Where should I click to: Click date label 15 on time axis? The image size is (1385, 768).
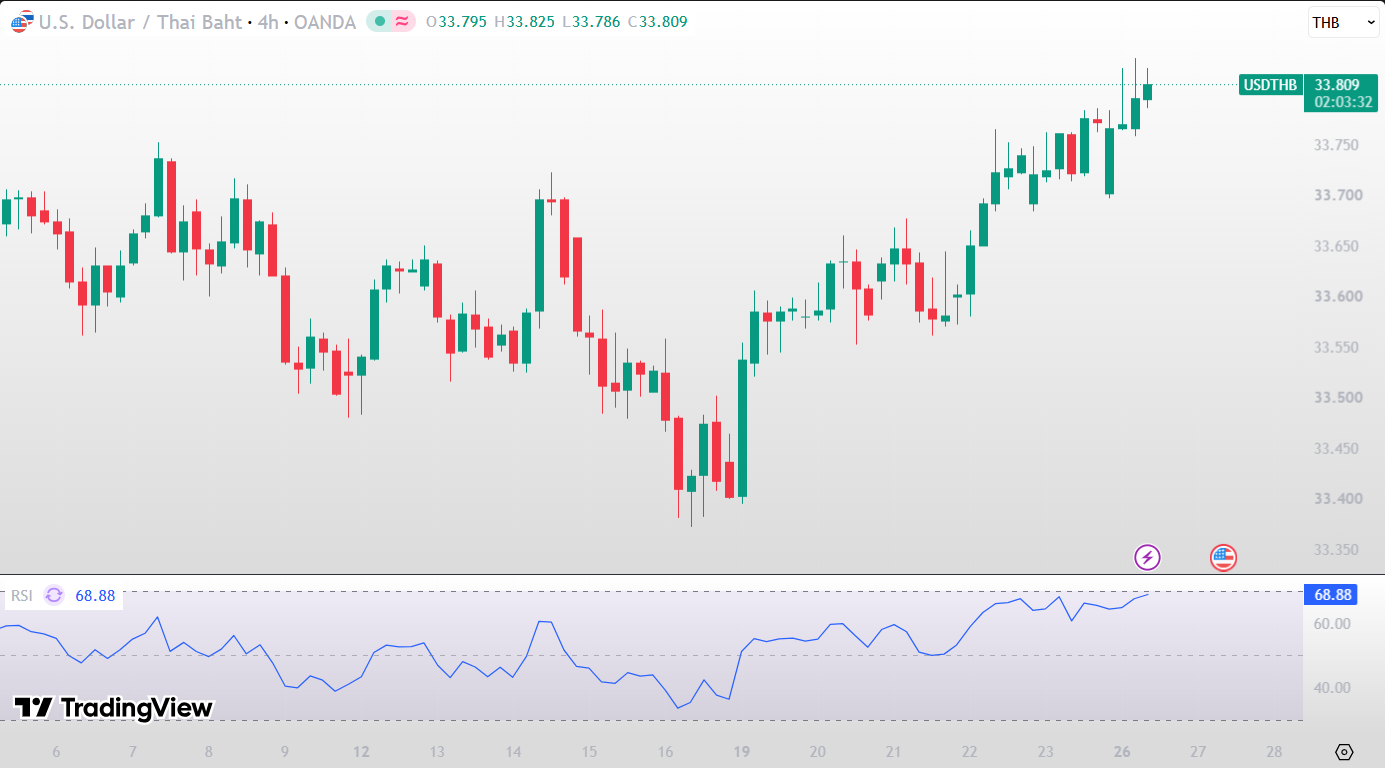pos(589,752)
